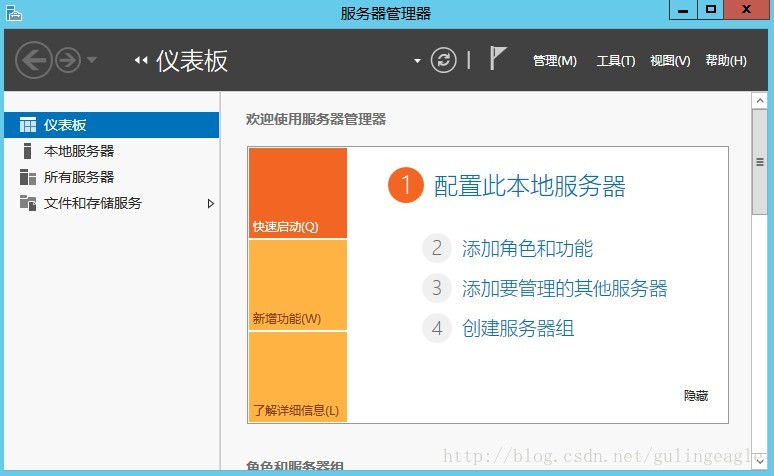Select 所有服务器 in the sidebar
Image resolution: width=774 pixels, height=476 pixels.
pyautogui.click(x=112, y=177)
